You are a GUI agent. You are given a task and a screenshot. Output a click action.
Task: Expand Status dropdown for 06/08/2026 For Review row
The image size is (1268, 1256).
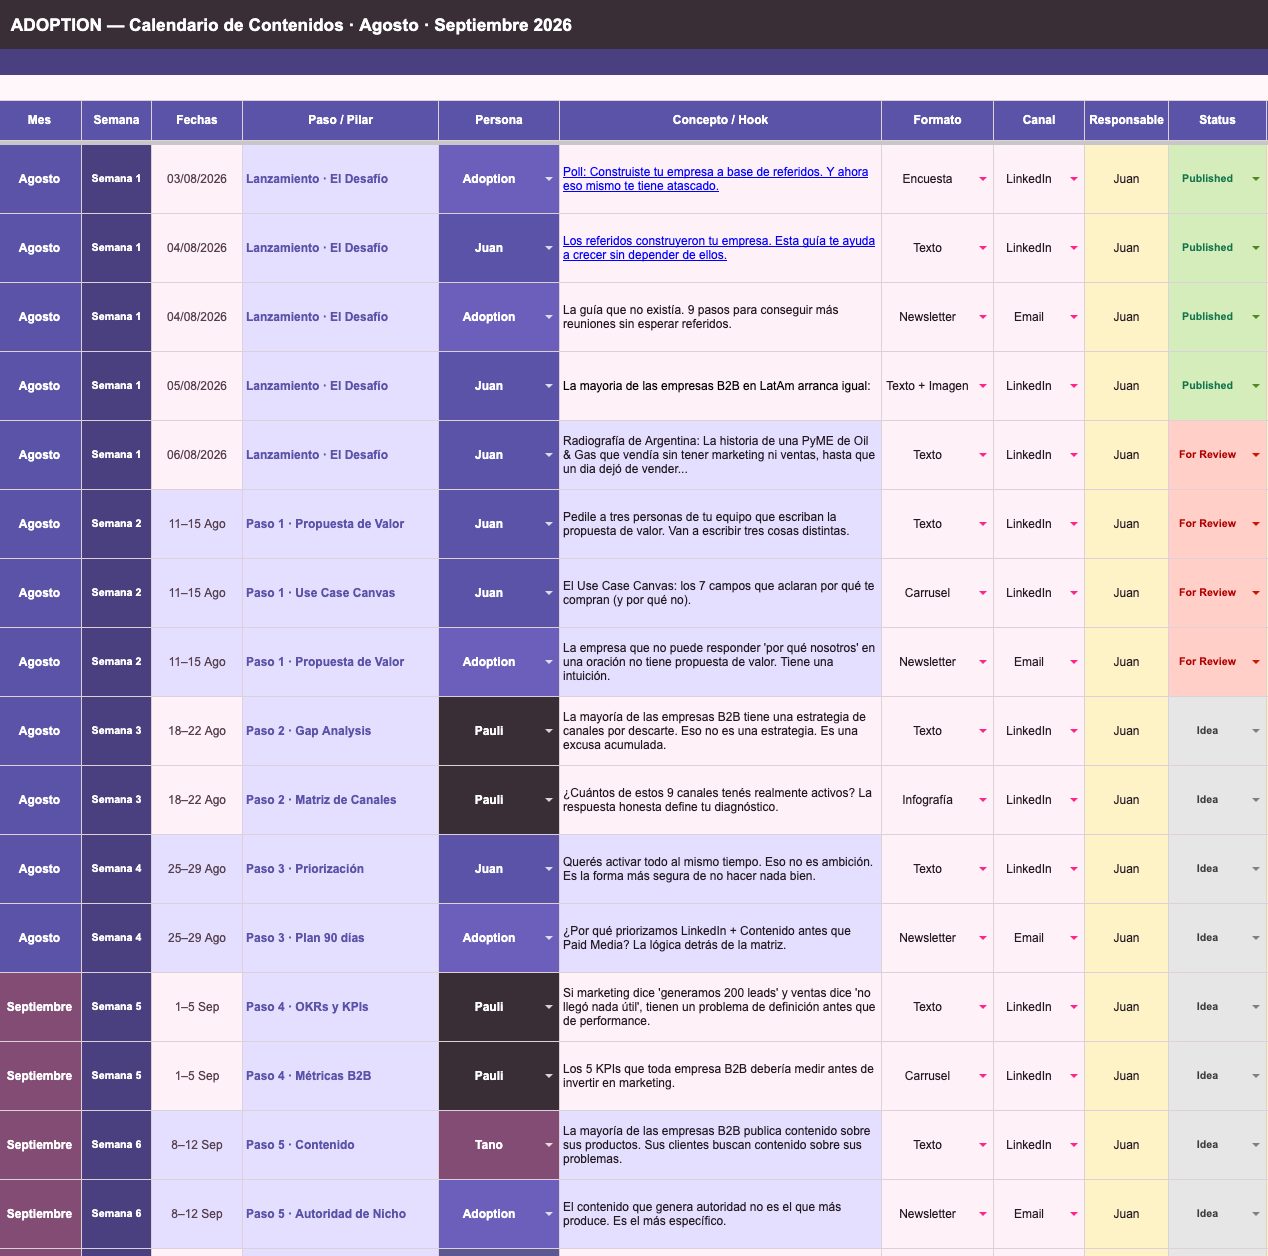click(1255, 455)
